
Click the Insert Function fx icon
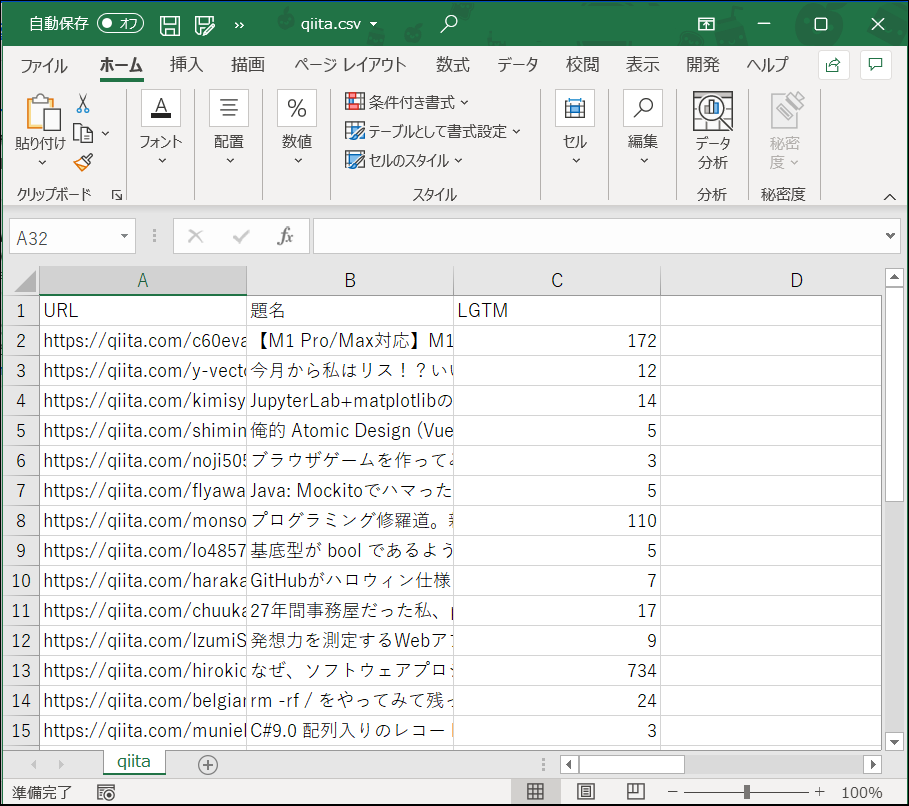pos(285,237)
